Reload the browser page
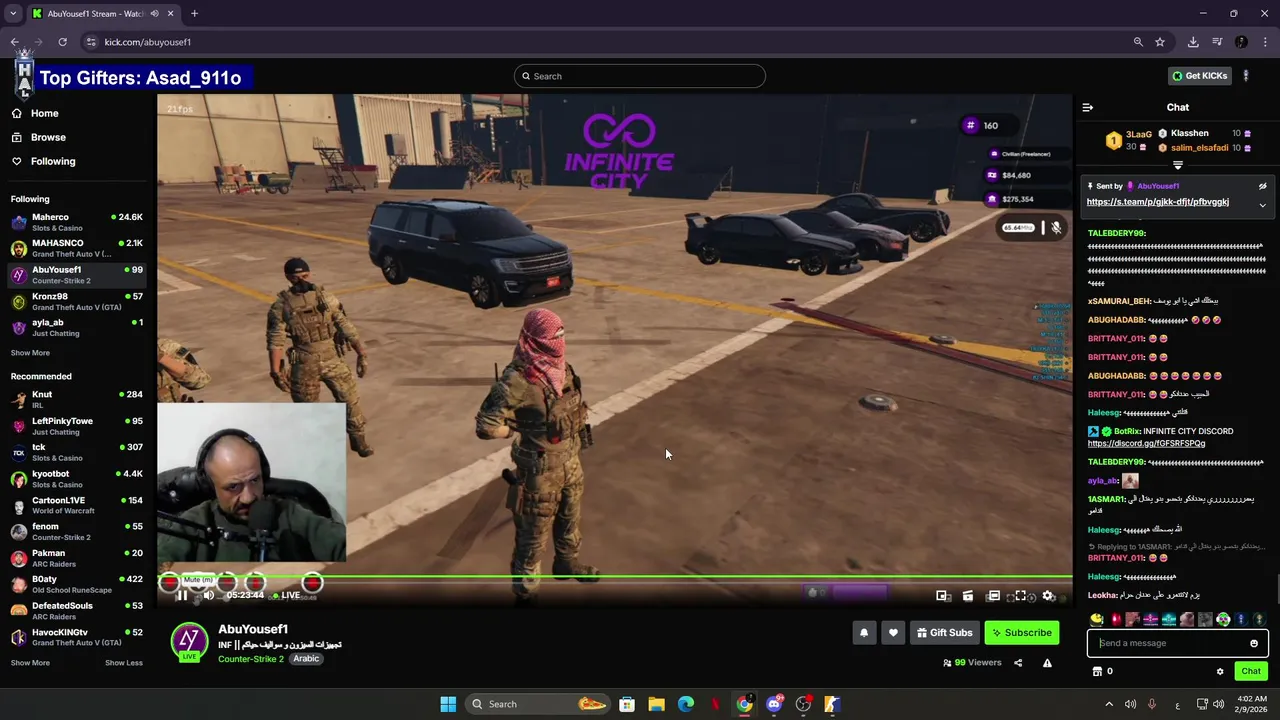 [62, 42]
